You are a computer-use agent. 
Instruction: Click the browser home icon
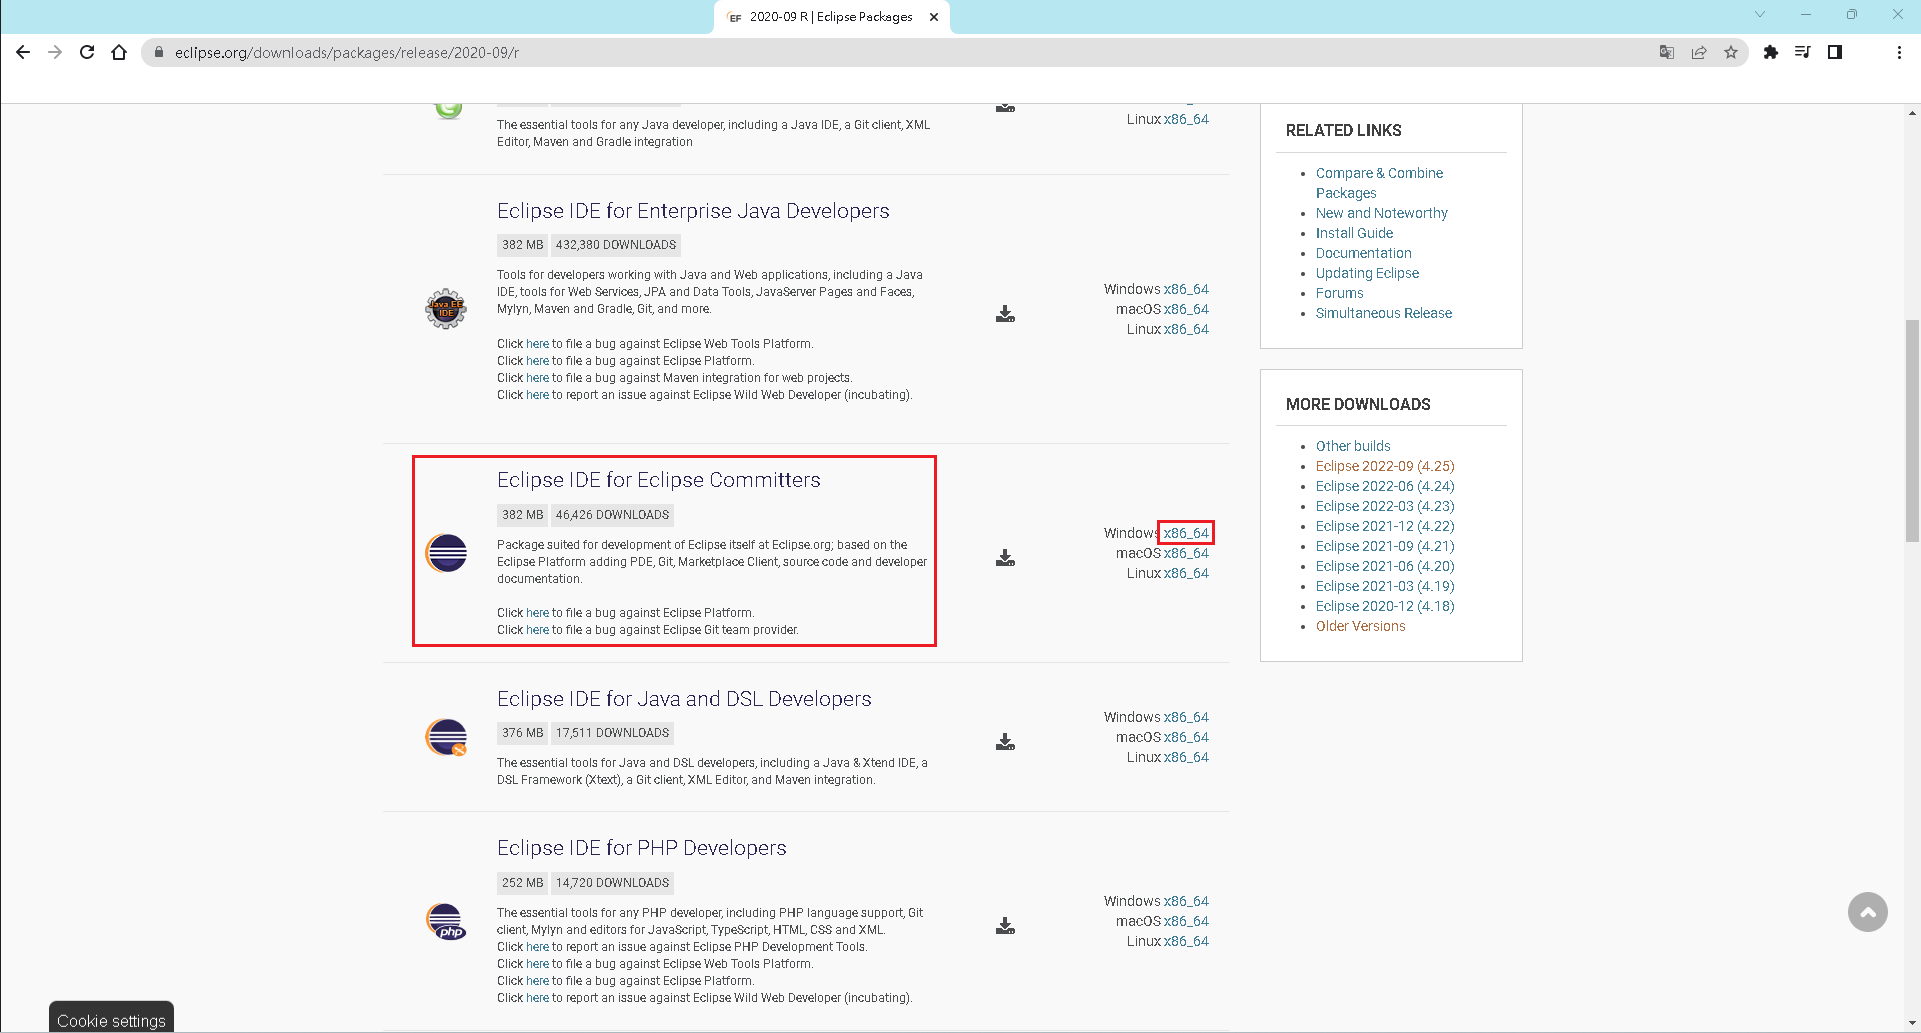click(119, 52)
